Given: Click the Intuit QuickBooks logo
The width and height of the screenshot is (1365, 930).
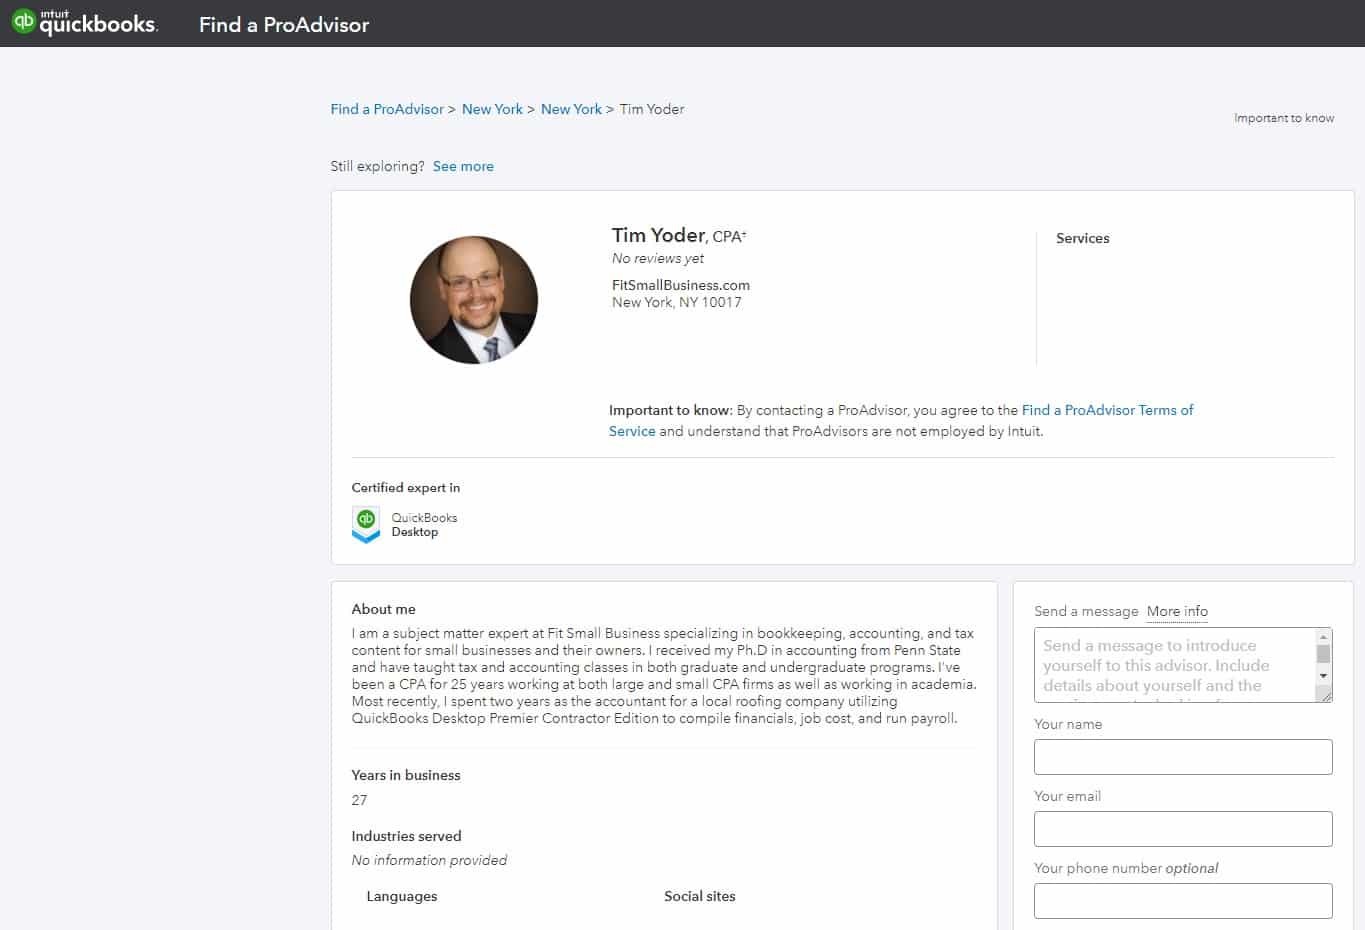Looking at the screenshot, I should [85, 22].
